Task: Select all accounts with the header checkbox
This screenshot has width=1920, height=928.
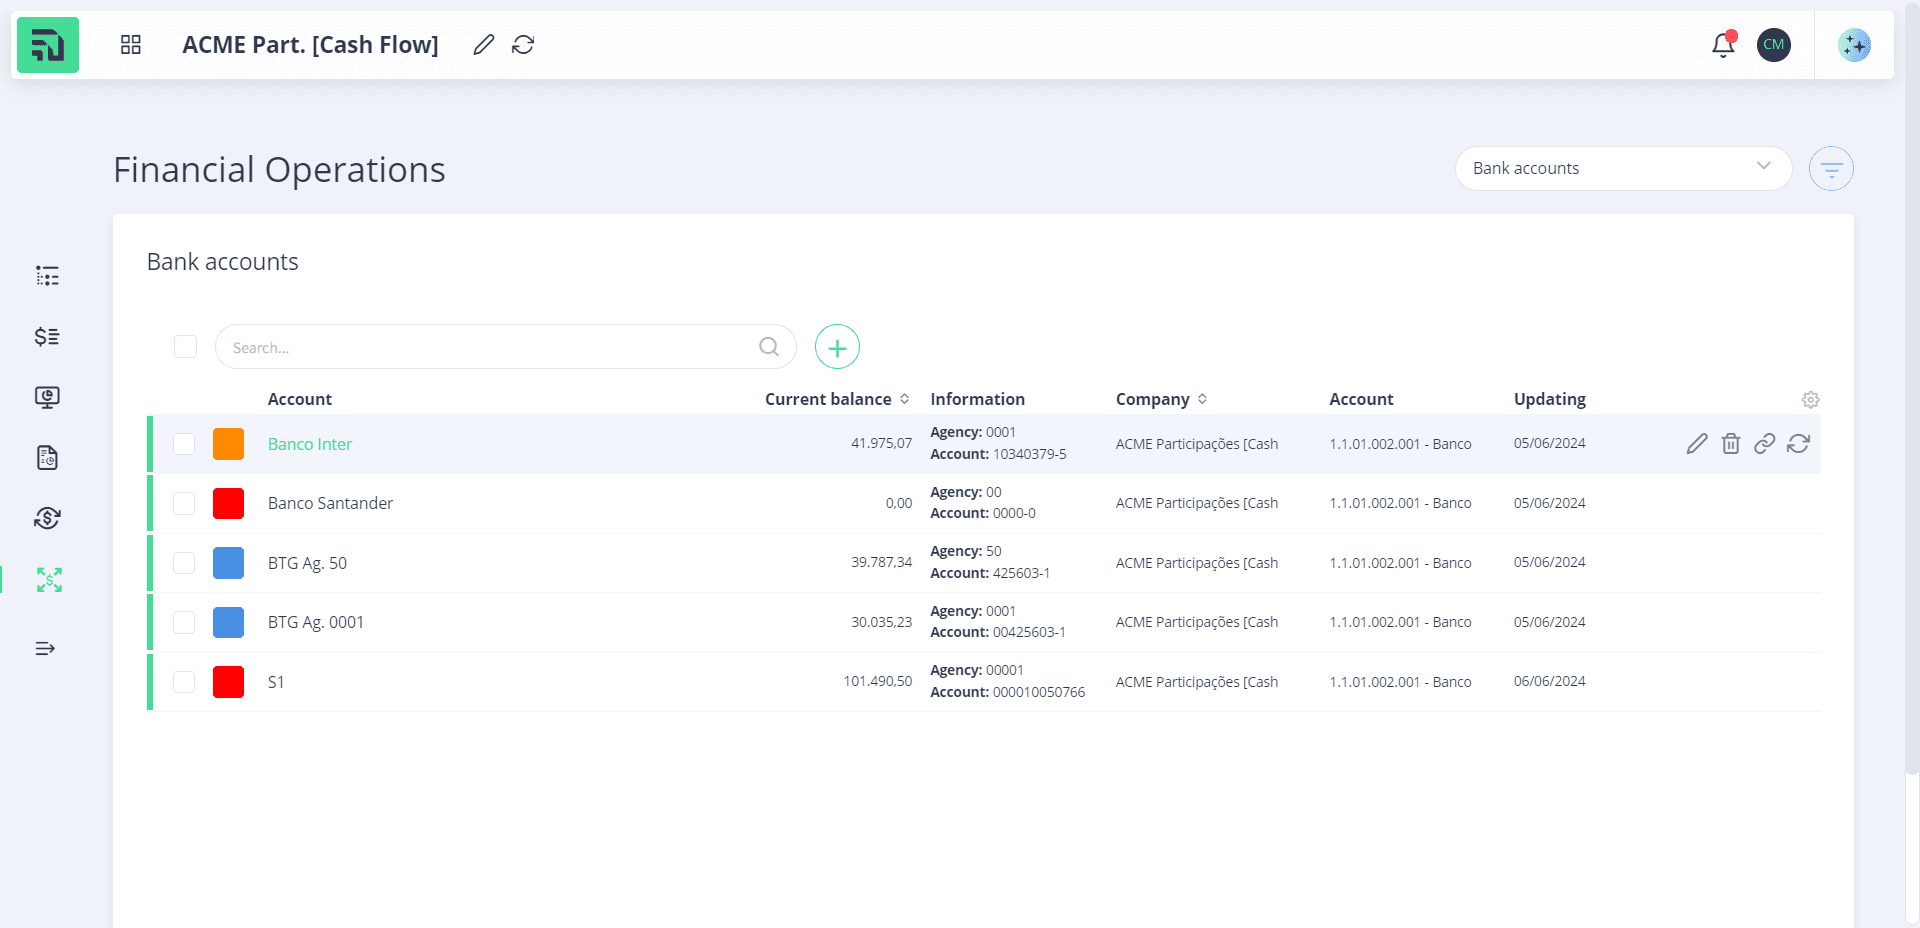Action: (185, 347)
